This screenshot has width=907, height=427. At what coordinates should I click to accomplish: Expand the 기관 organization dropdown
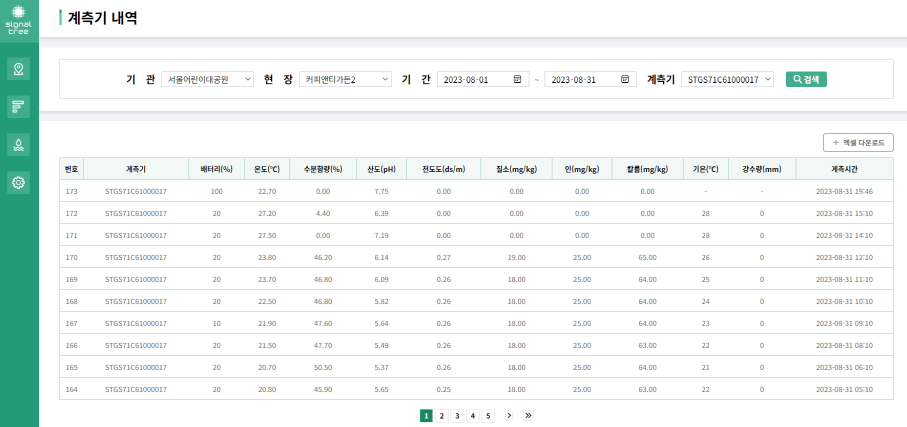pyautogui.click(x=208, y=79)
